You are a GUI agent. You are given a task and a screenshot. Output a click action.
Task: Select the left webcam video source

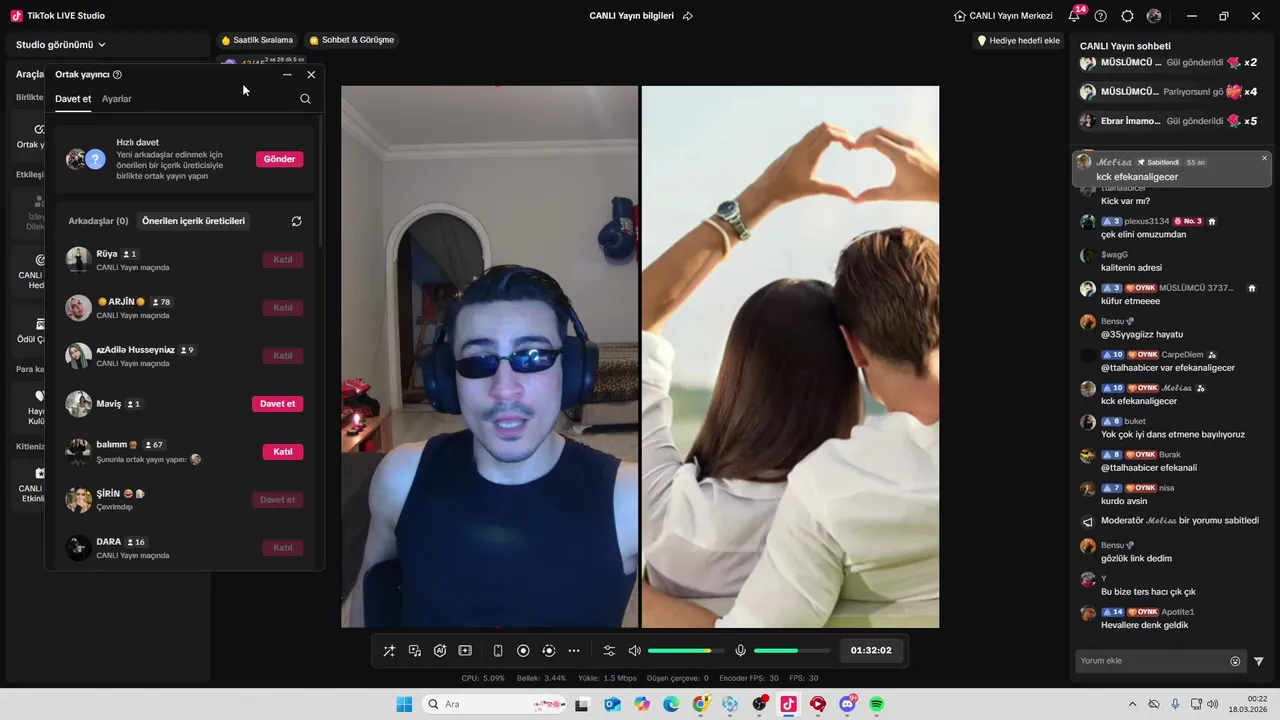(x=489, y=357)
